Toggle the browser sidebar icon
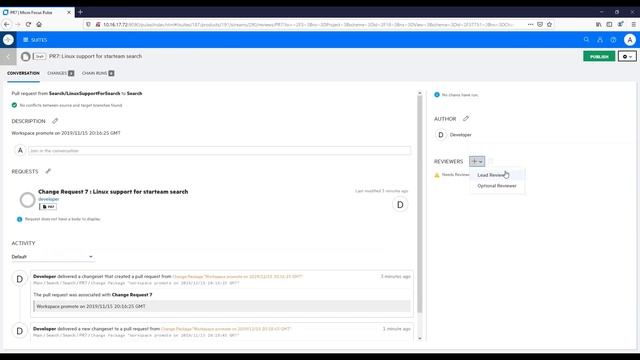The width and height of the screenshot is (640, 360). (x=609, y=24)
